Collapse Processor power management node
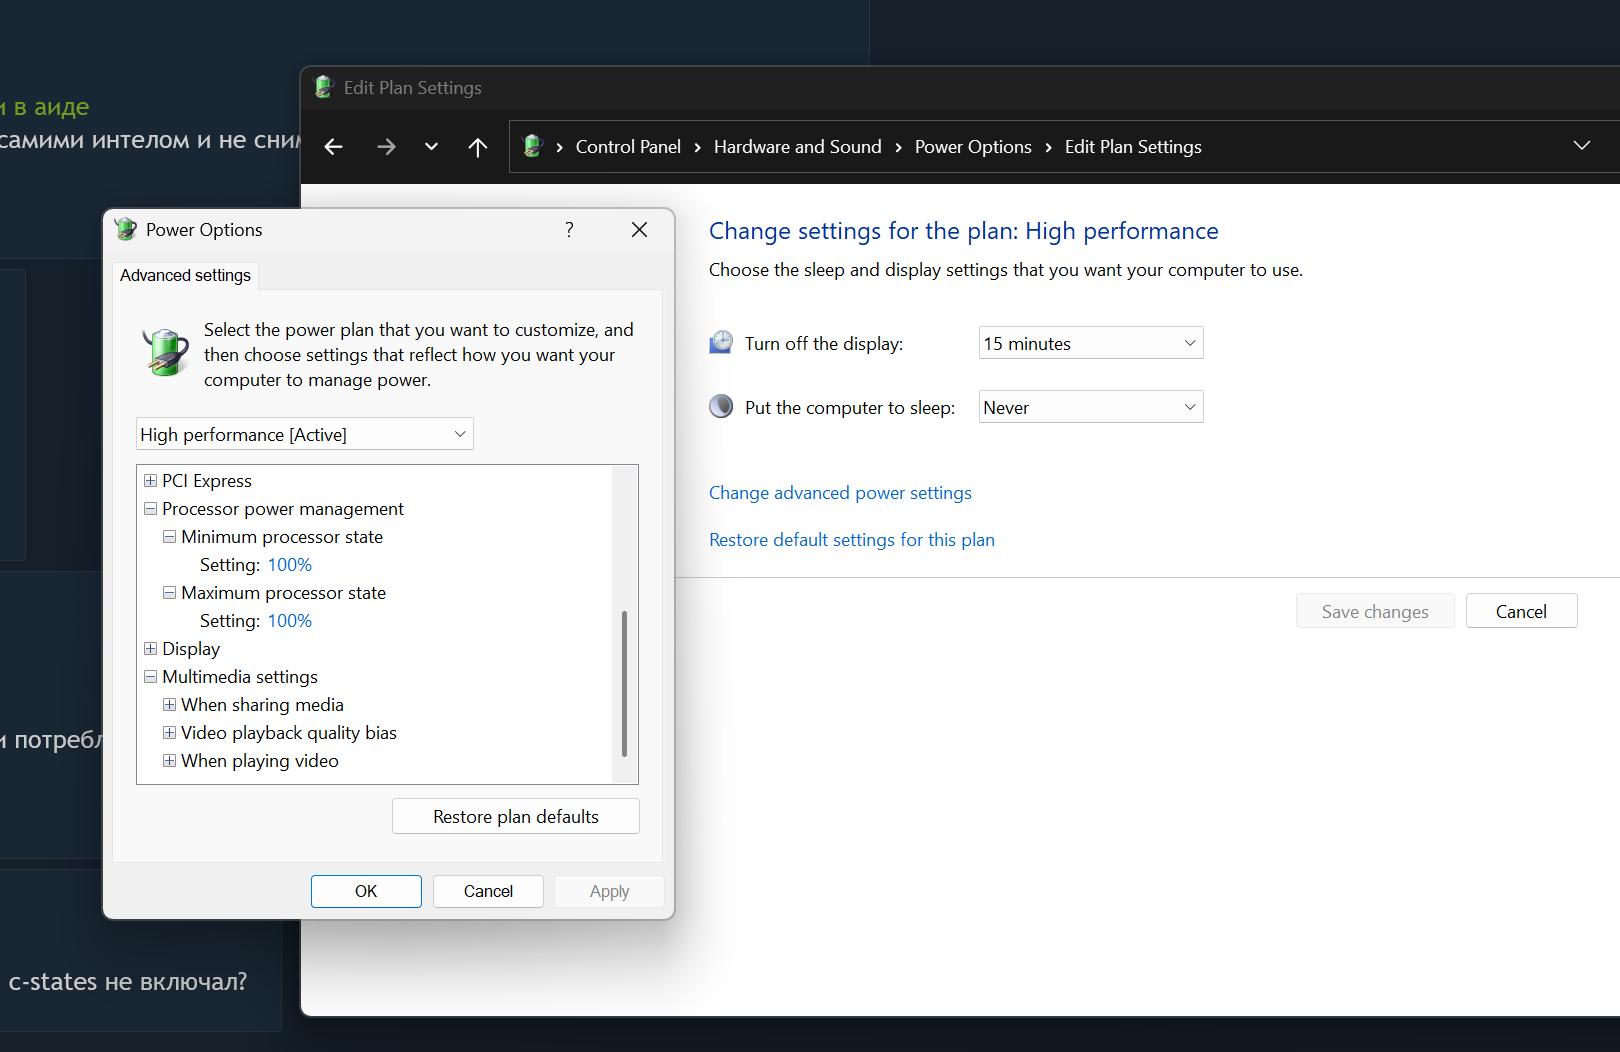 pos(150,509)
